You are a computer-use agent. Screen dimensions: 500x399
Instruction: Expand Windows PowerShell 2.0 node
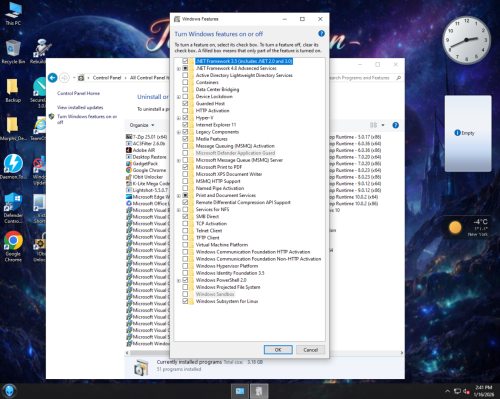[x=179, y=281]
